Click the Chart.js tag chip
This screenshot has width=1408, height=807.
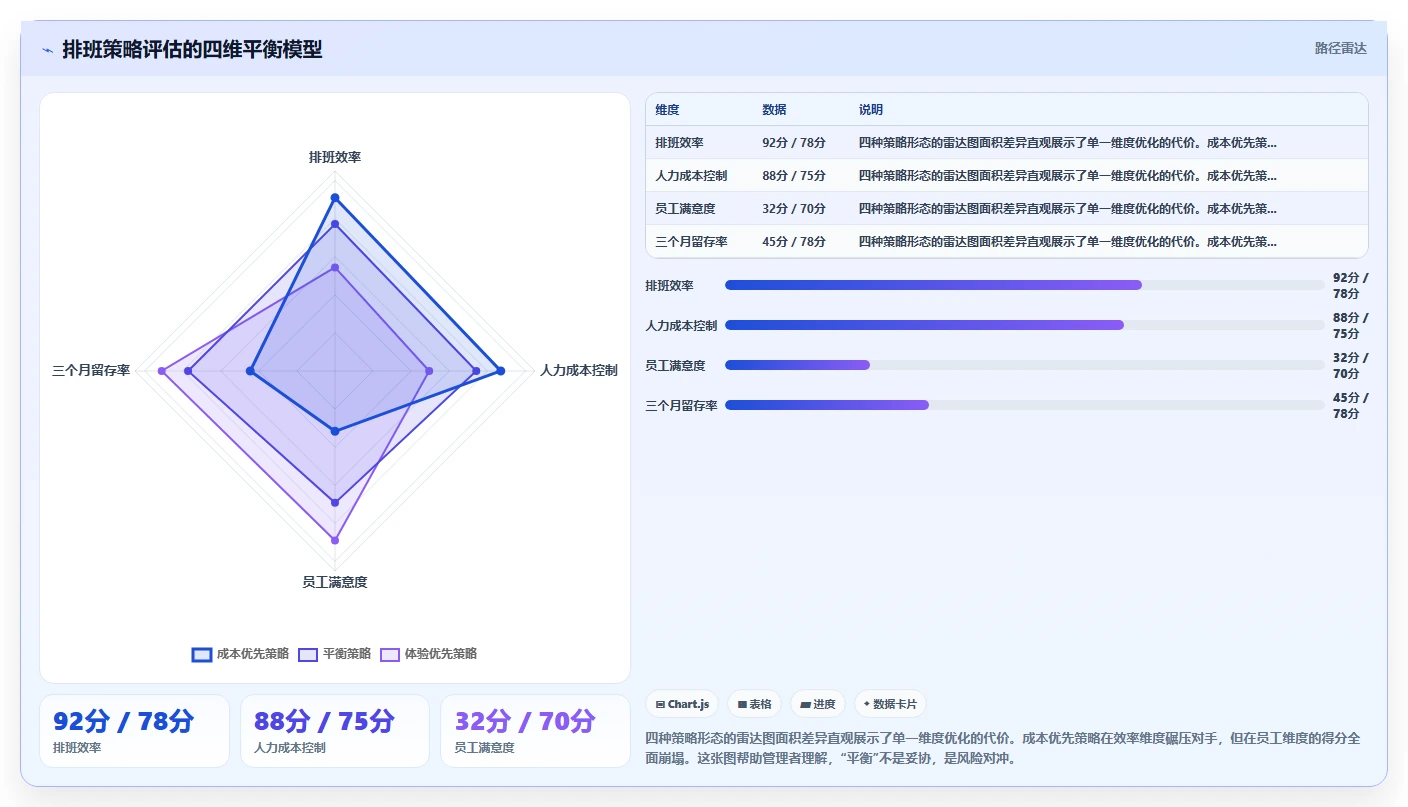click(682, 704)
